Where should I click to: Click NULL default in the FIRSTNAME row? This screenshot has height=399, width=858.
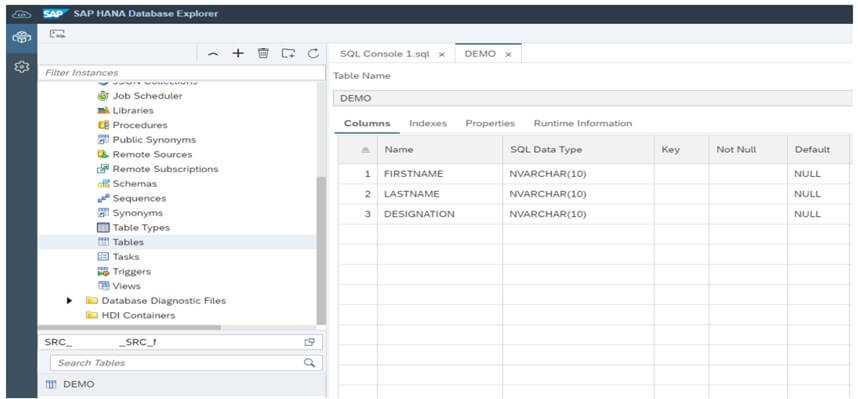(807, 174)
